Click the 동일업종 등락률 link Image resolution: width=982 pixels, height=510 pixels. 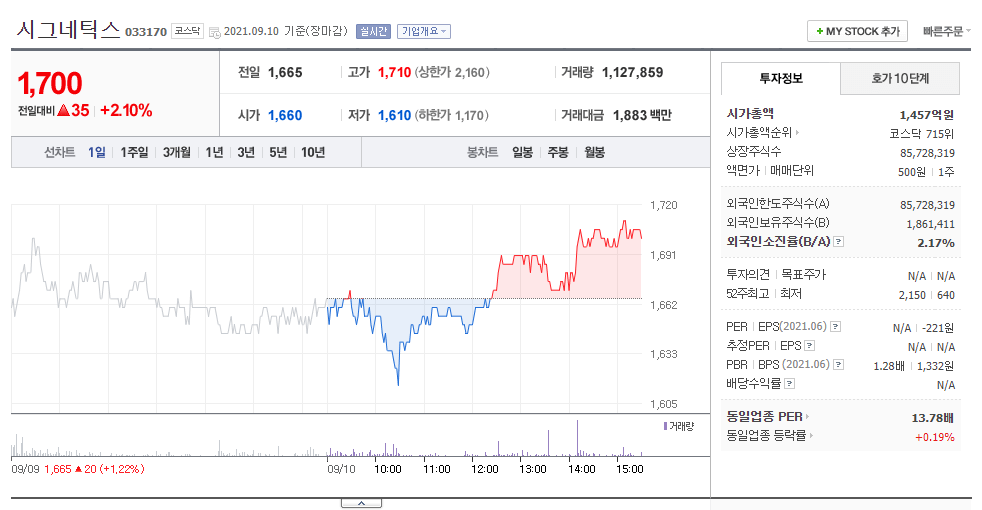767,435
